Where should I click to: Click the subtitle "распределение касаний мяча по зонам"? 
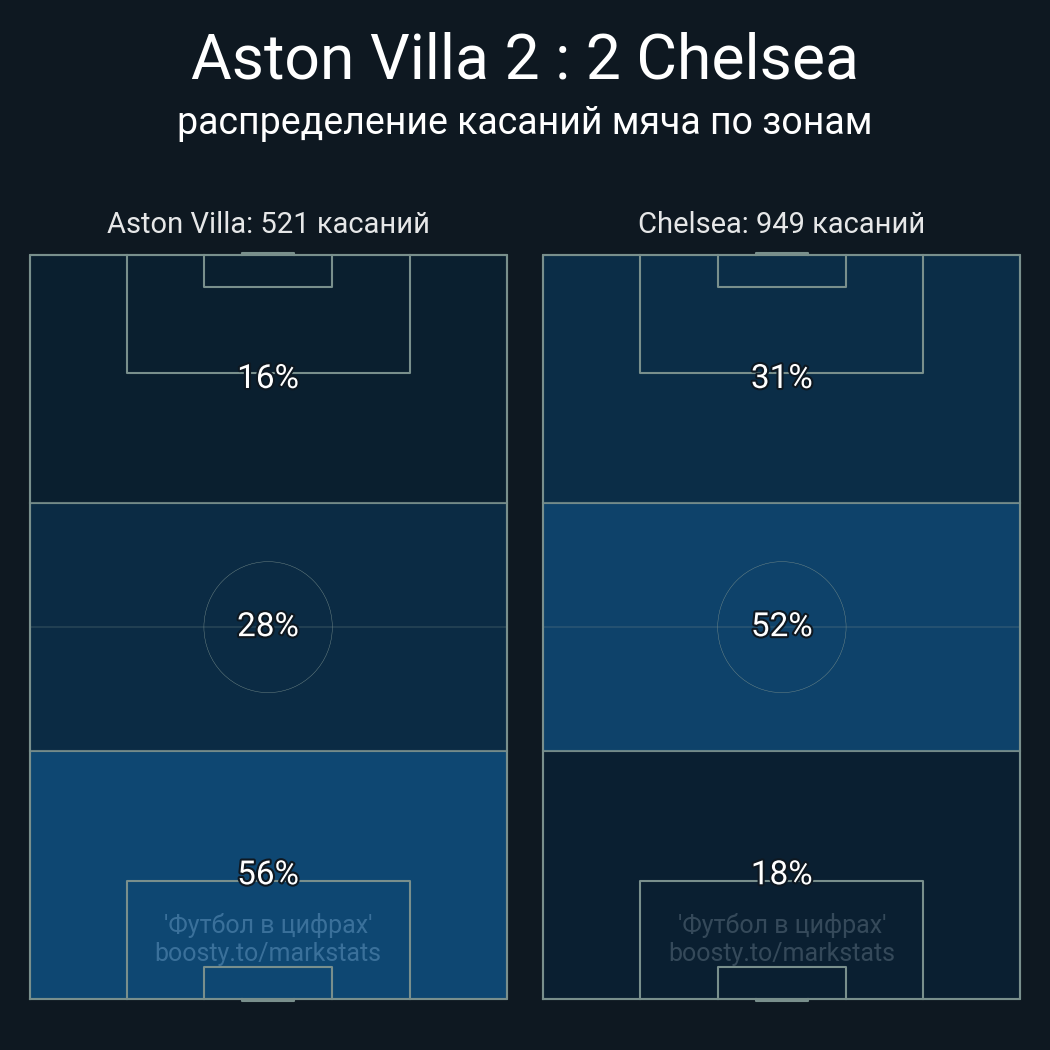tap(524, 122)
